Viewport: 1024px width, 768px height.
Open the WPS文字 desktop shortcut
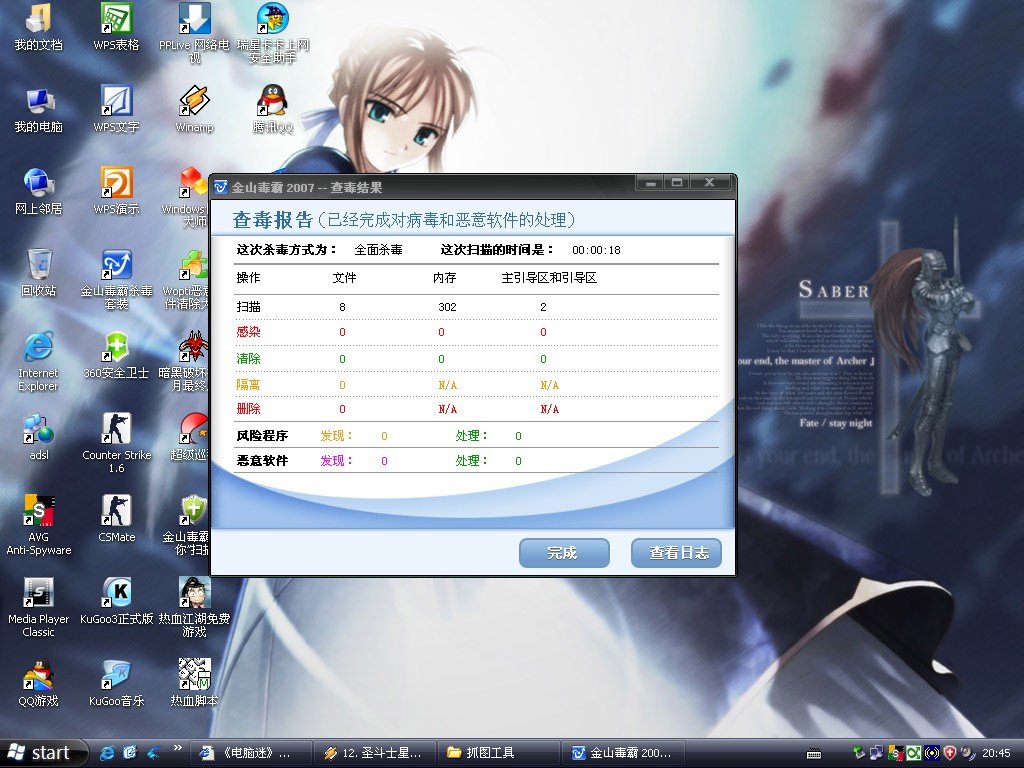coord(116,110)
